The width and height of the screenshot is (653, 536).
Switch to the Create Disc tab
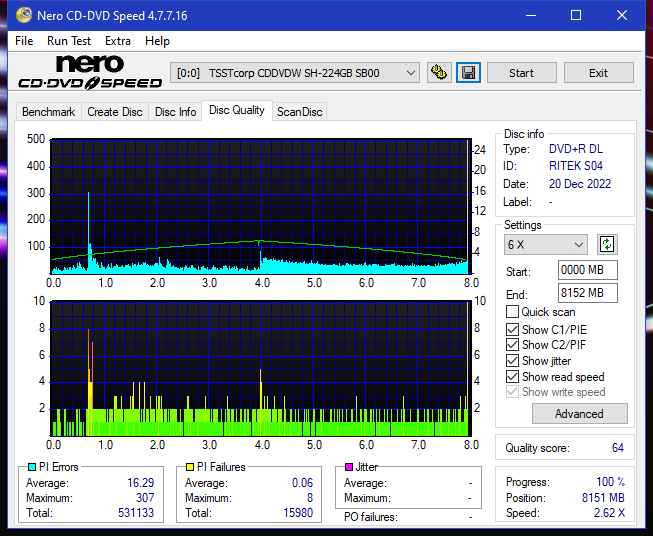(115, 112)
